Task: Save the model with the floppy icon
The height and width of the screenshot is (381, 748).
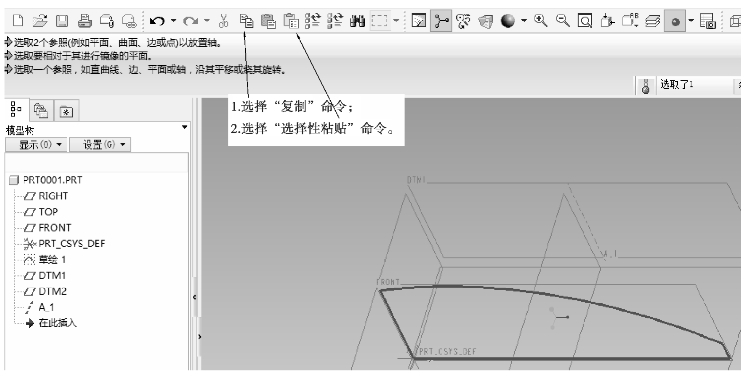Action: coord(62,21)
